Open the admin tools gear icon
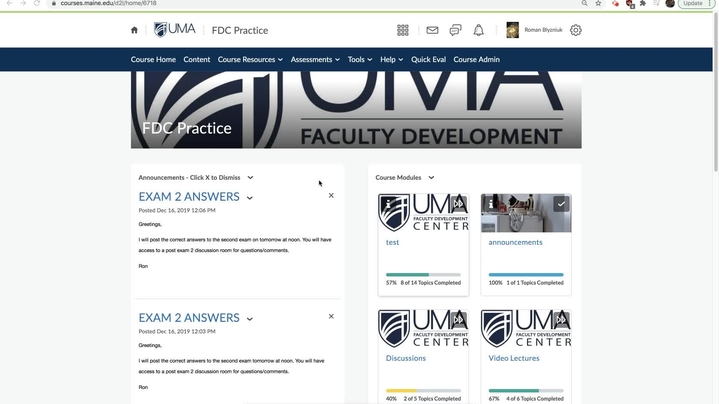 [575, 30]
